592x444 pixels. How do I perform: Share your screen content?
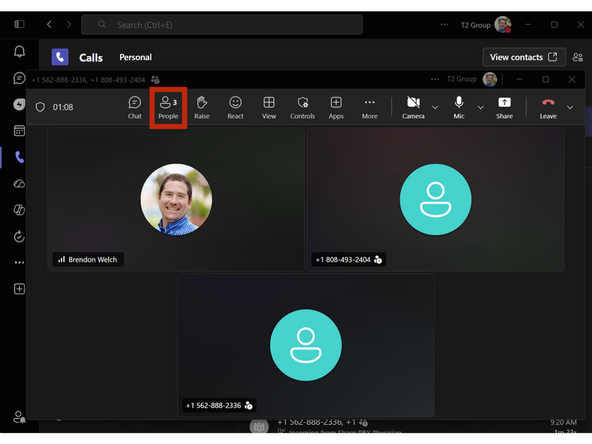[504, 108]
